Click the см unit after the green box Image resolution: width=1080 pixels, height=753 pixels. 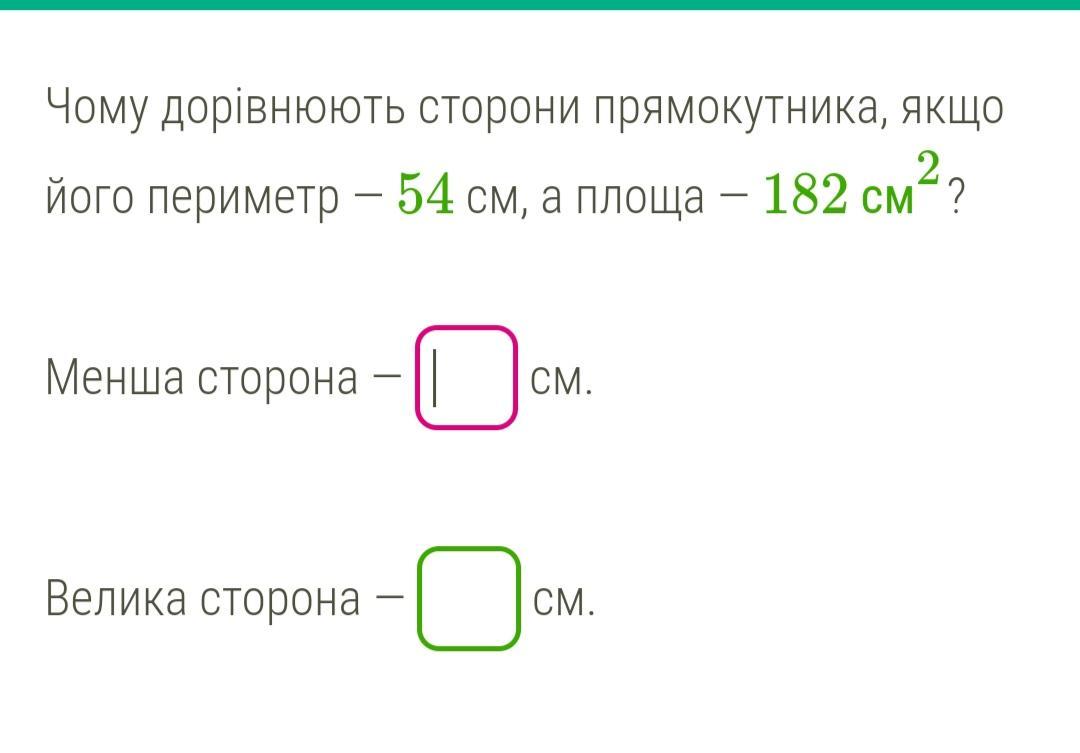(563, 600)
